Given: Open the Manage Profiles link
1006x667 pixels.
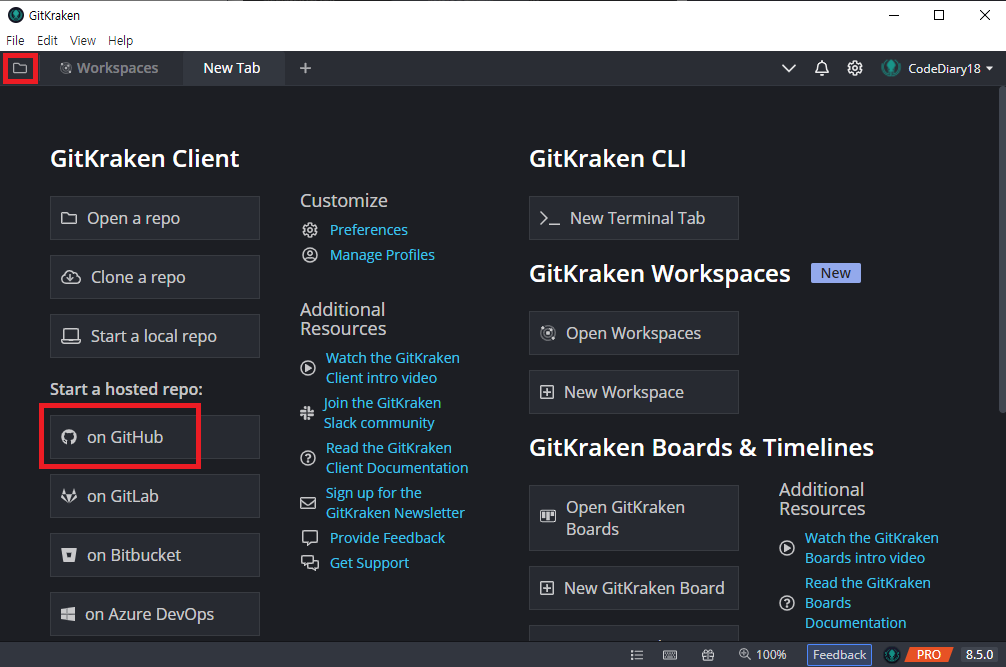Looking at the screenshot, I should [x=382, y=255].
